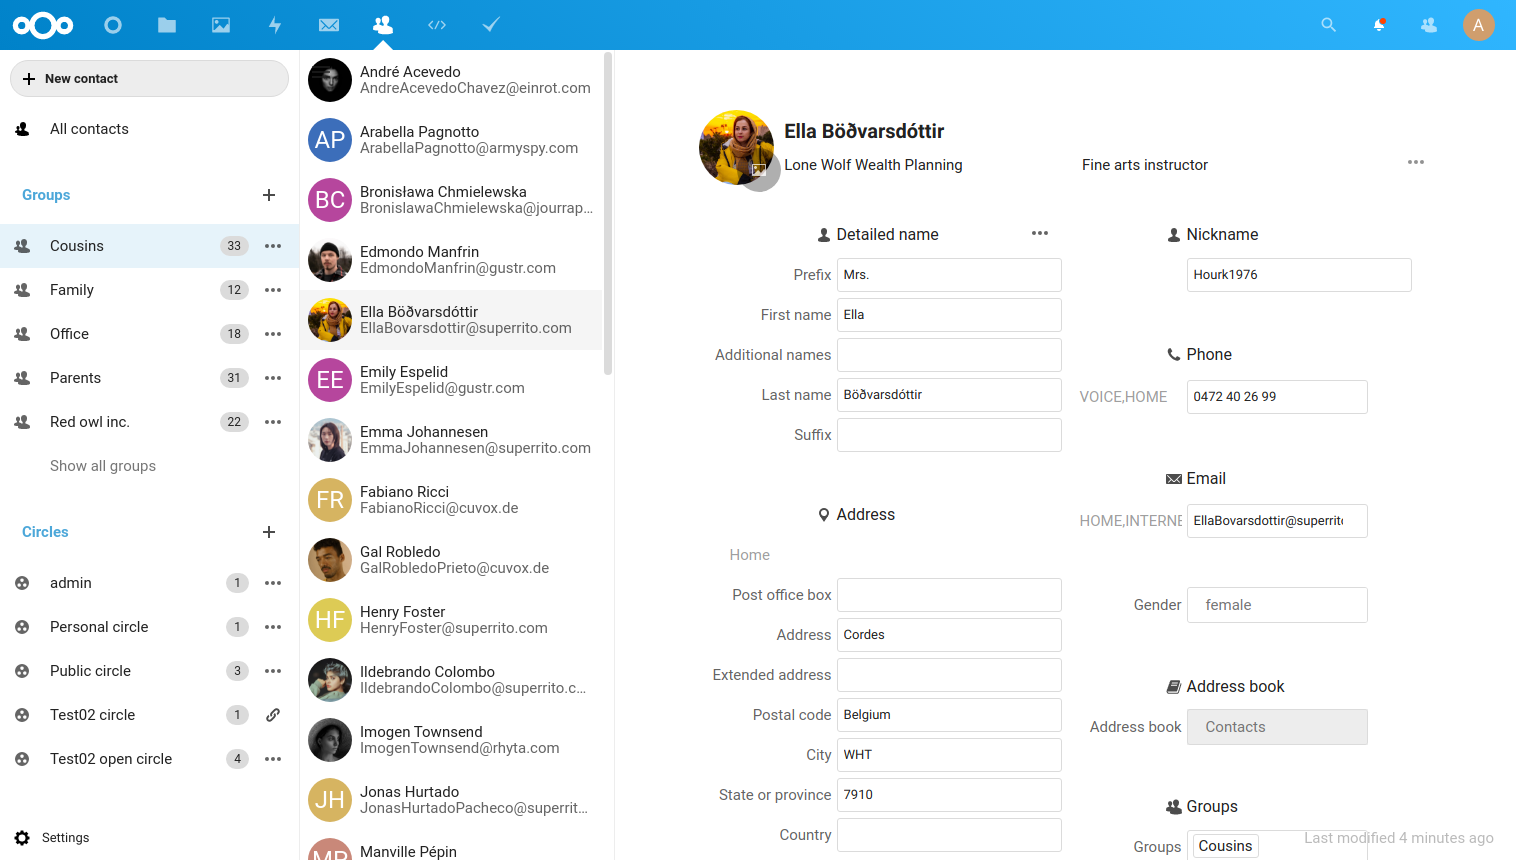The height and width of the screenshot is (860, 1516).
Task: Open the Address book Contacts selector
Action: (x=1276, y=727)
